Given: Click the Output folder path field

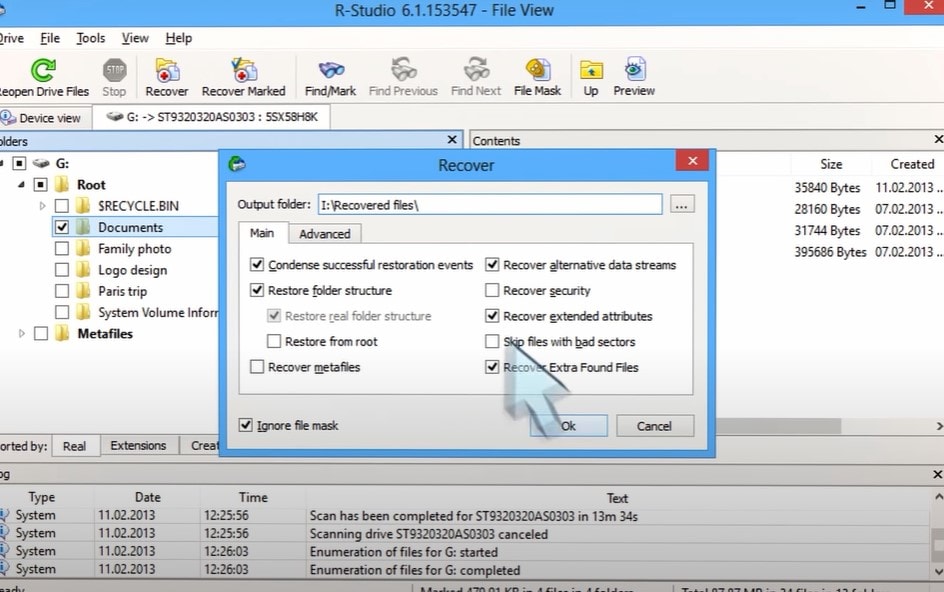Looking at the screenshot, I should pos(490,204).
